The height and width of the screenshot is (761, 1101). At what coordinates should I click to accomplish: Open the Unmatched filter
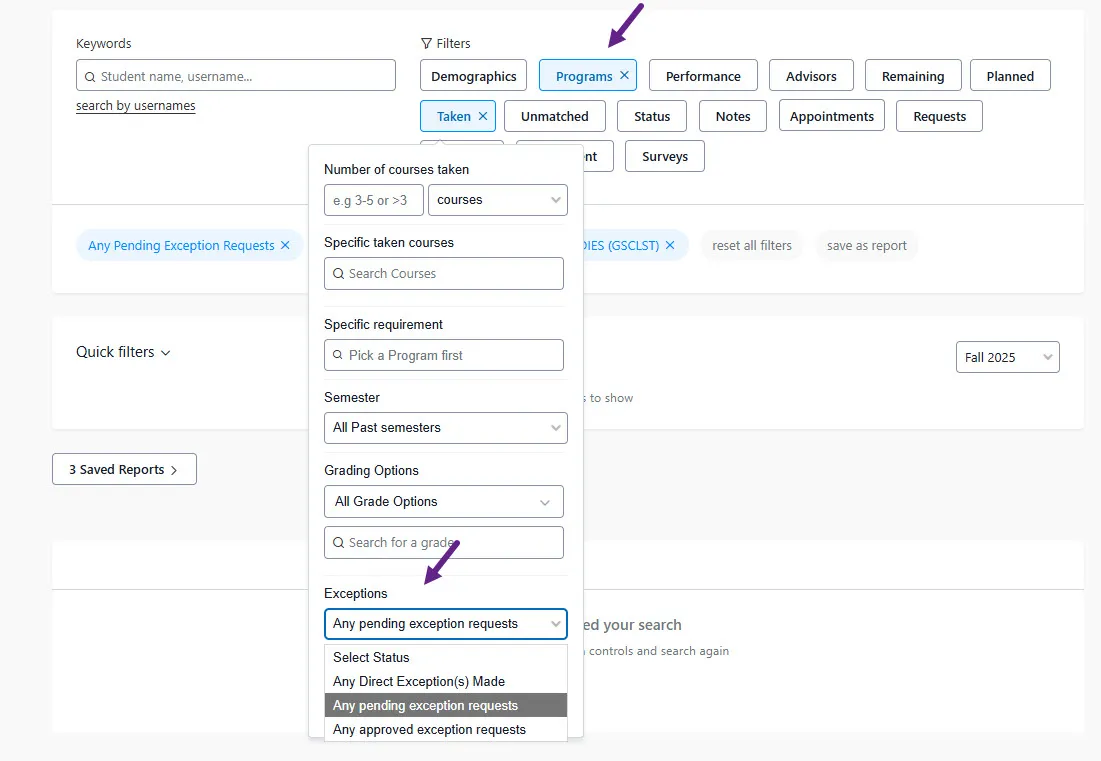(x=555, y=116)
